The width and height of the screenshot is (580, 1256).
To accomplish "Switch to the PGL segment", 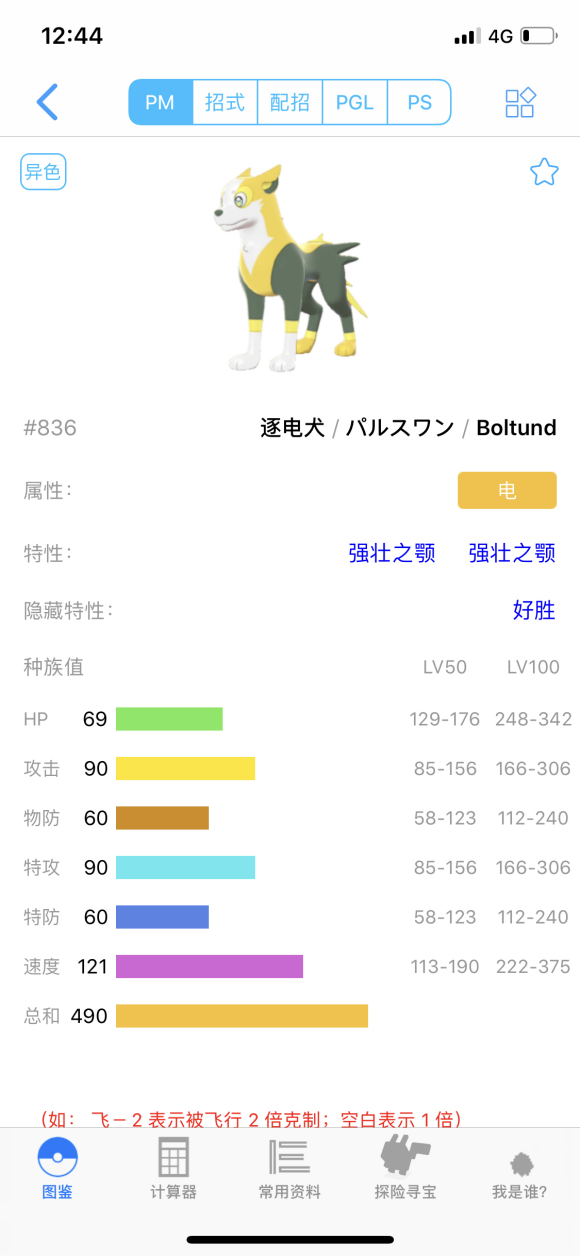I will pos(354,102).
